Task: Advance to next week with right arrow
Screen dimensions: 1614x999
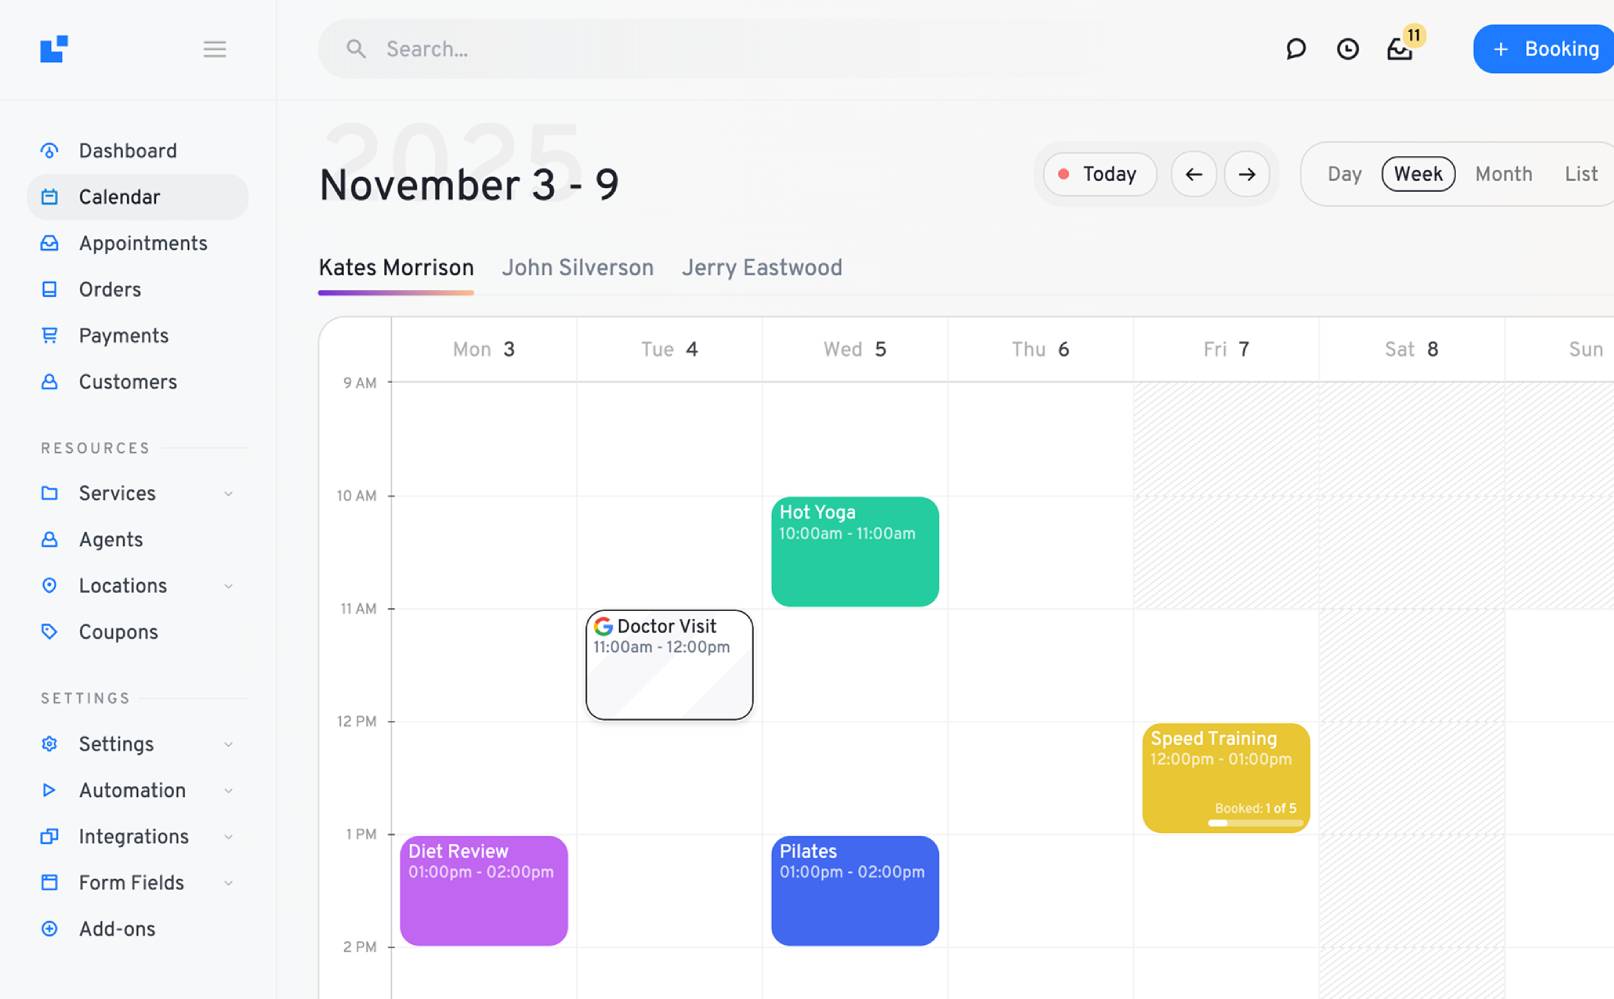Action: click(x=1246, y=174)
